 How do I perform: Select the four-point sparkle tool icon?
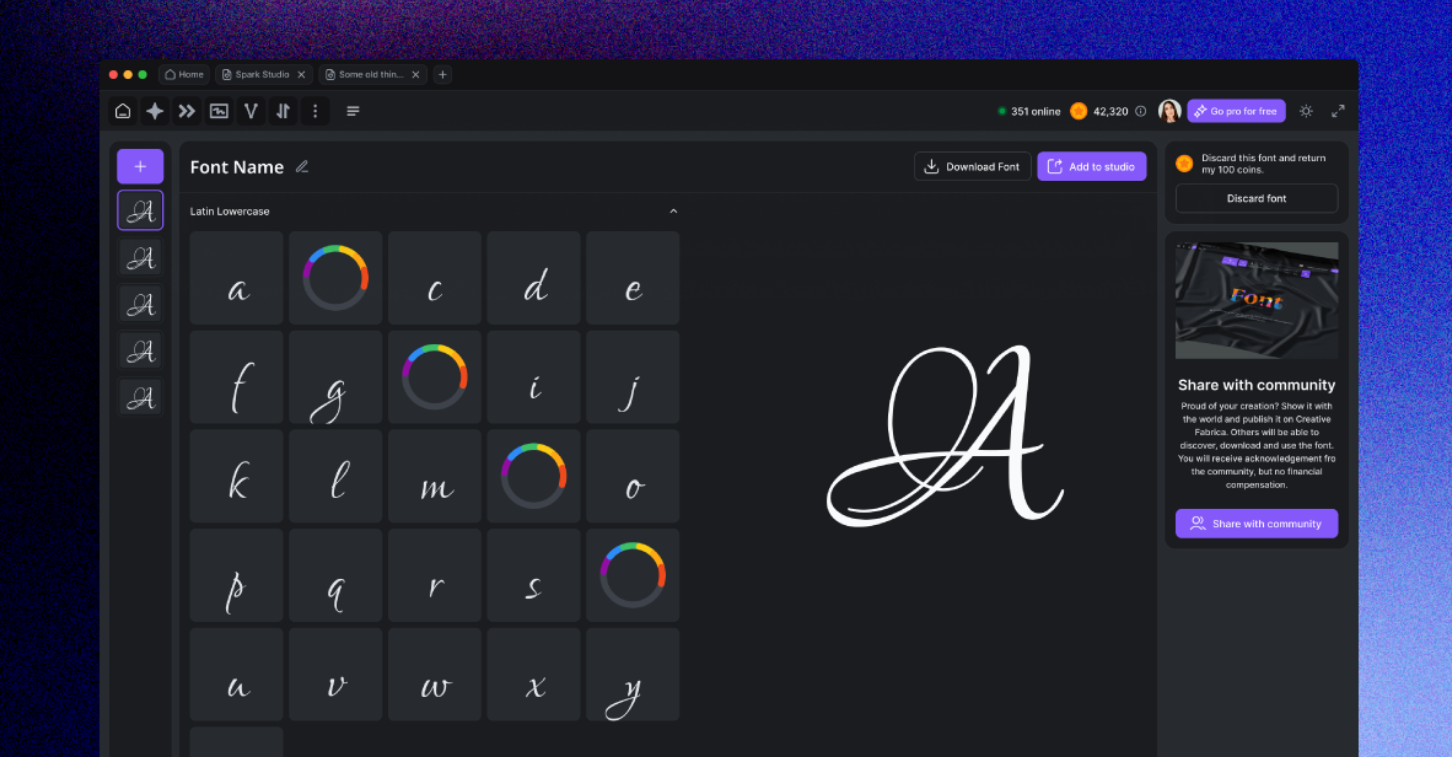155,111
